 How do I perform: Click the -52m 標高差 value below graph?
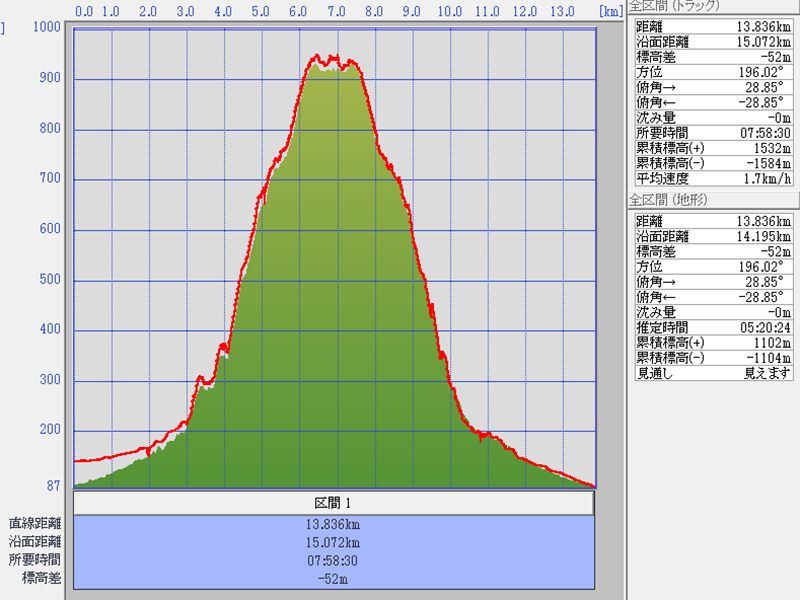pos(333,578)
